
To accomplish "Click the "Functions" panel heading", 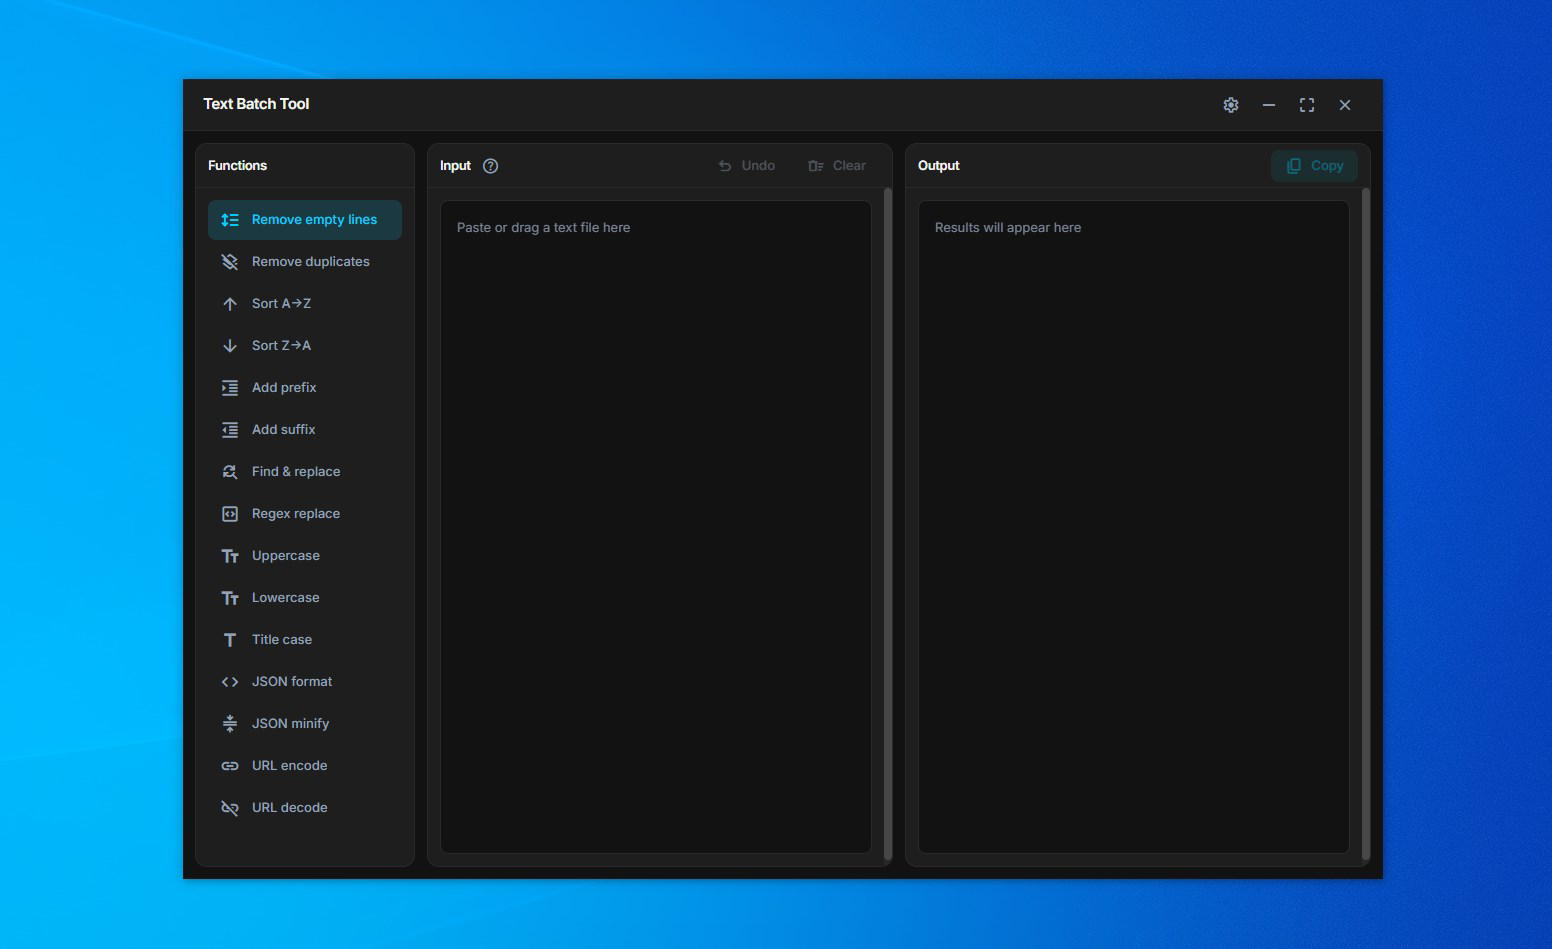I will [238, 166].
